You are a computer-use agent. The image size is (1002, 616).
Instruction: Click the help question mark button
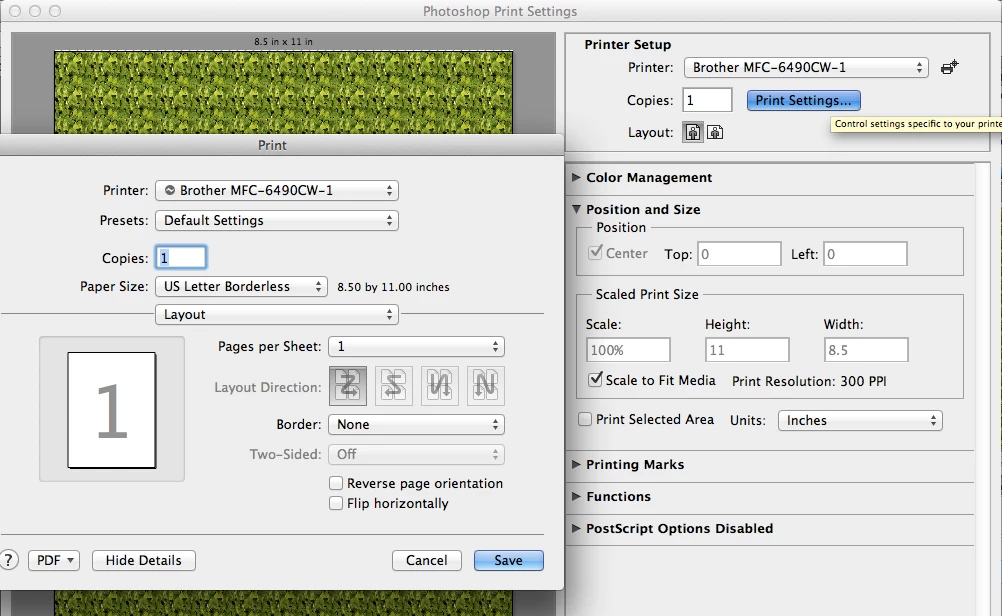click(8, 560)
